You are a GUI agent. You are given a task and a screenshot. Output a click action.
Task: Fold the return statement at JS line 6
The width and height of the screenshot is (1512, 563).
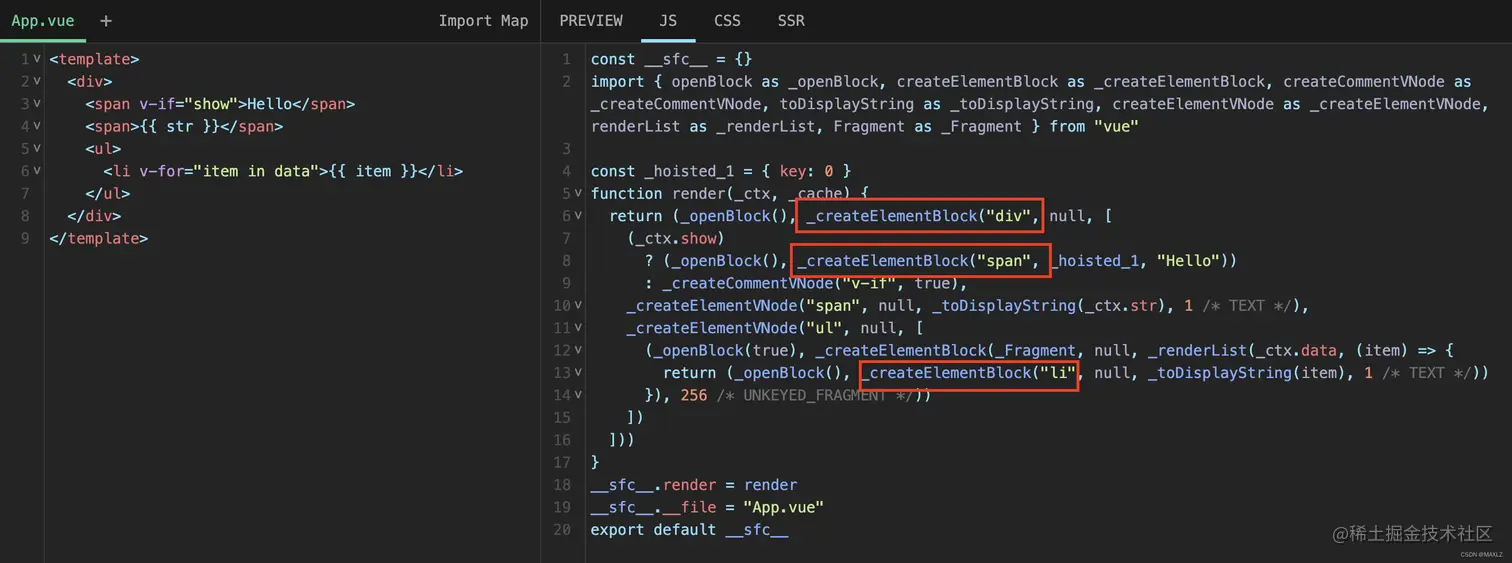578,216
